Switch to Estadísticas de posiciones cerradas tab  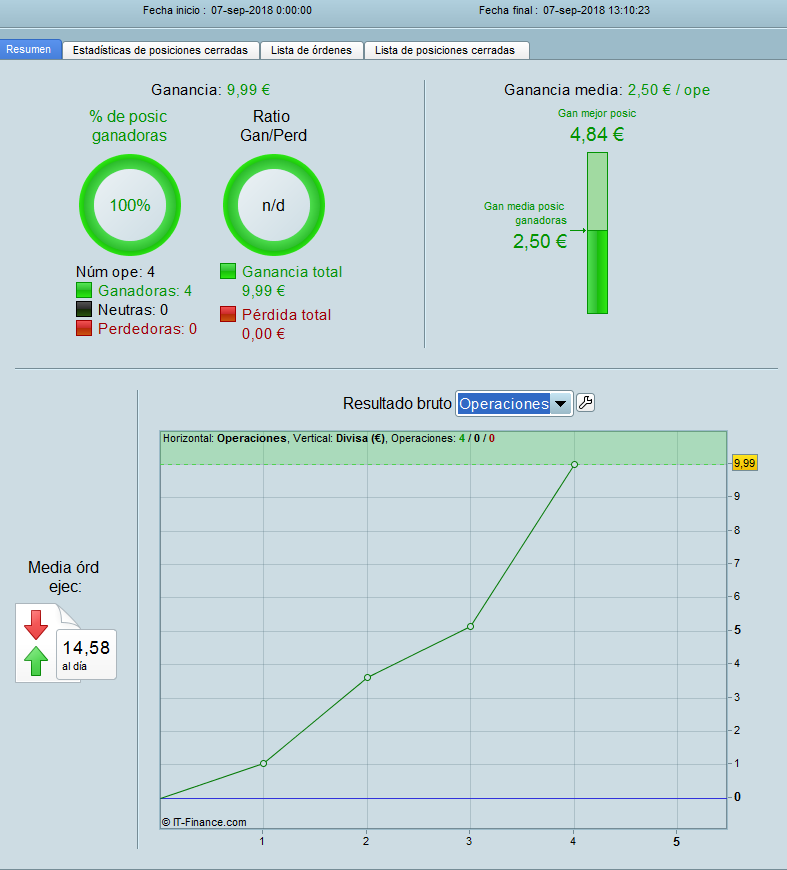160,50
